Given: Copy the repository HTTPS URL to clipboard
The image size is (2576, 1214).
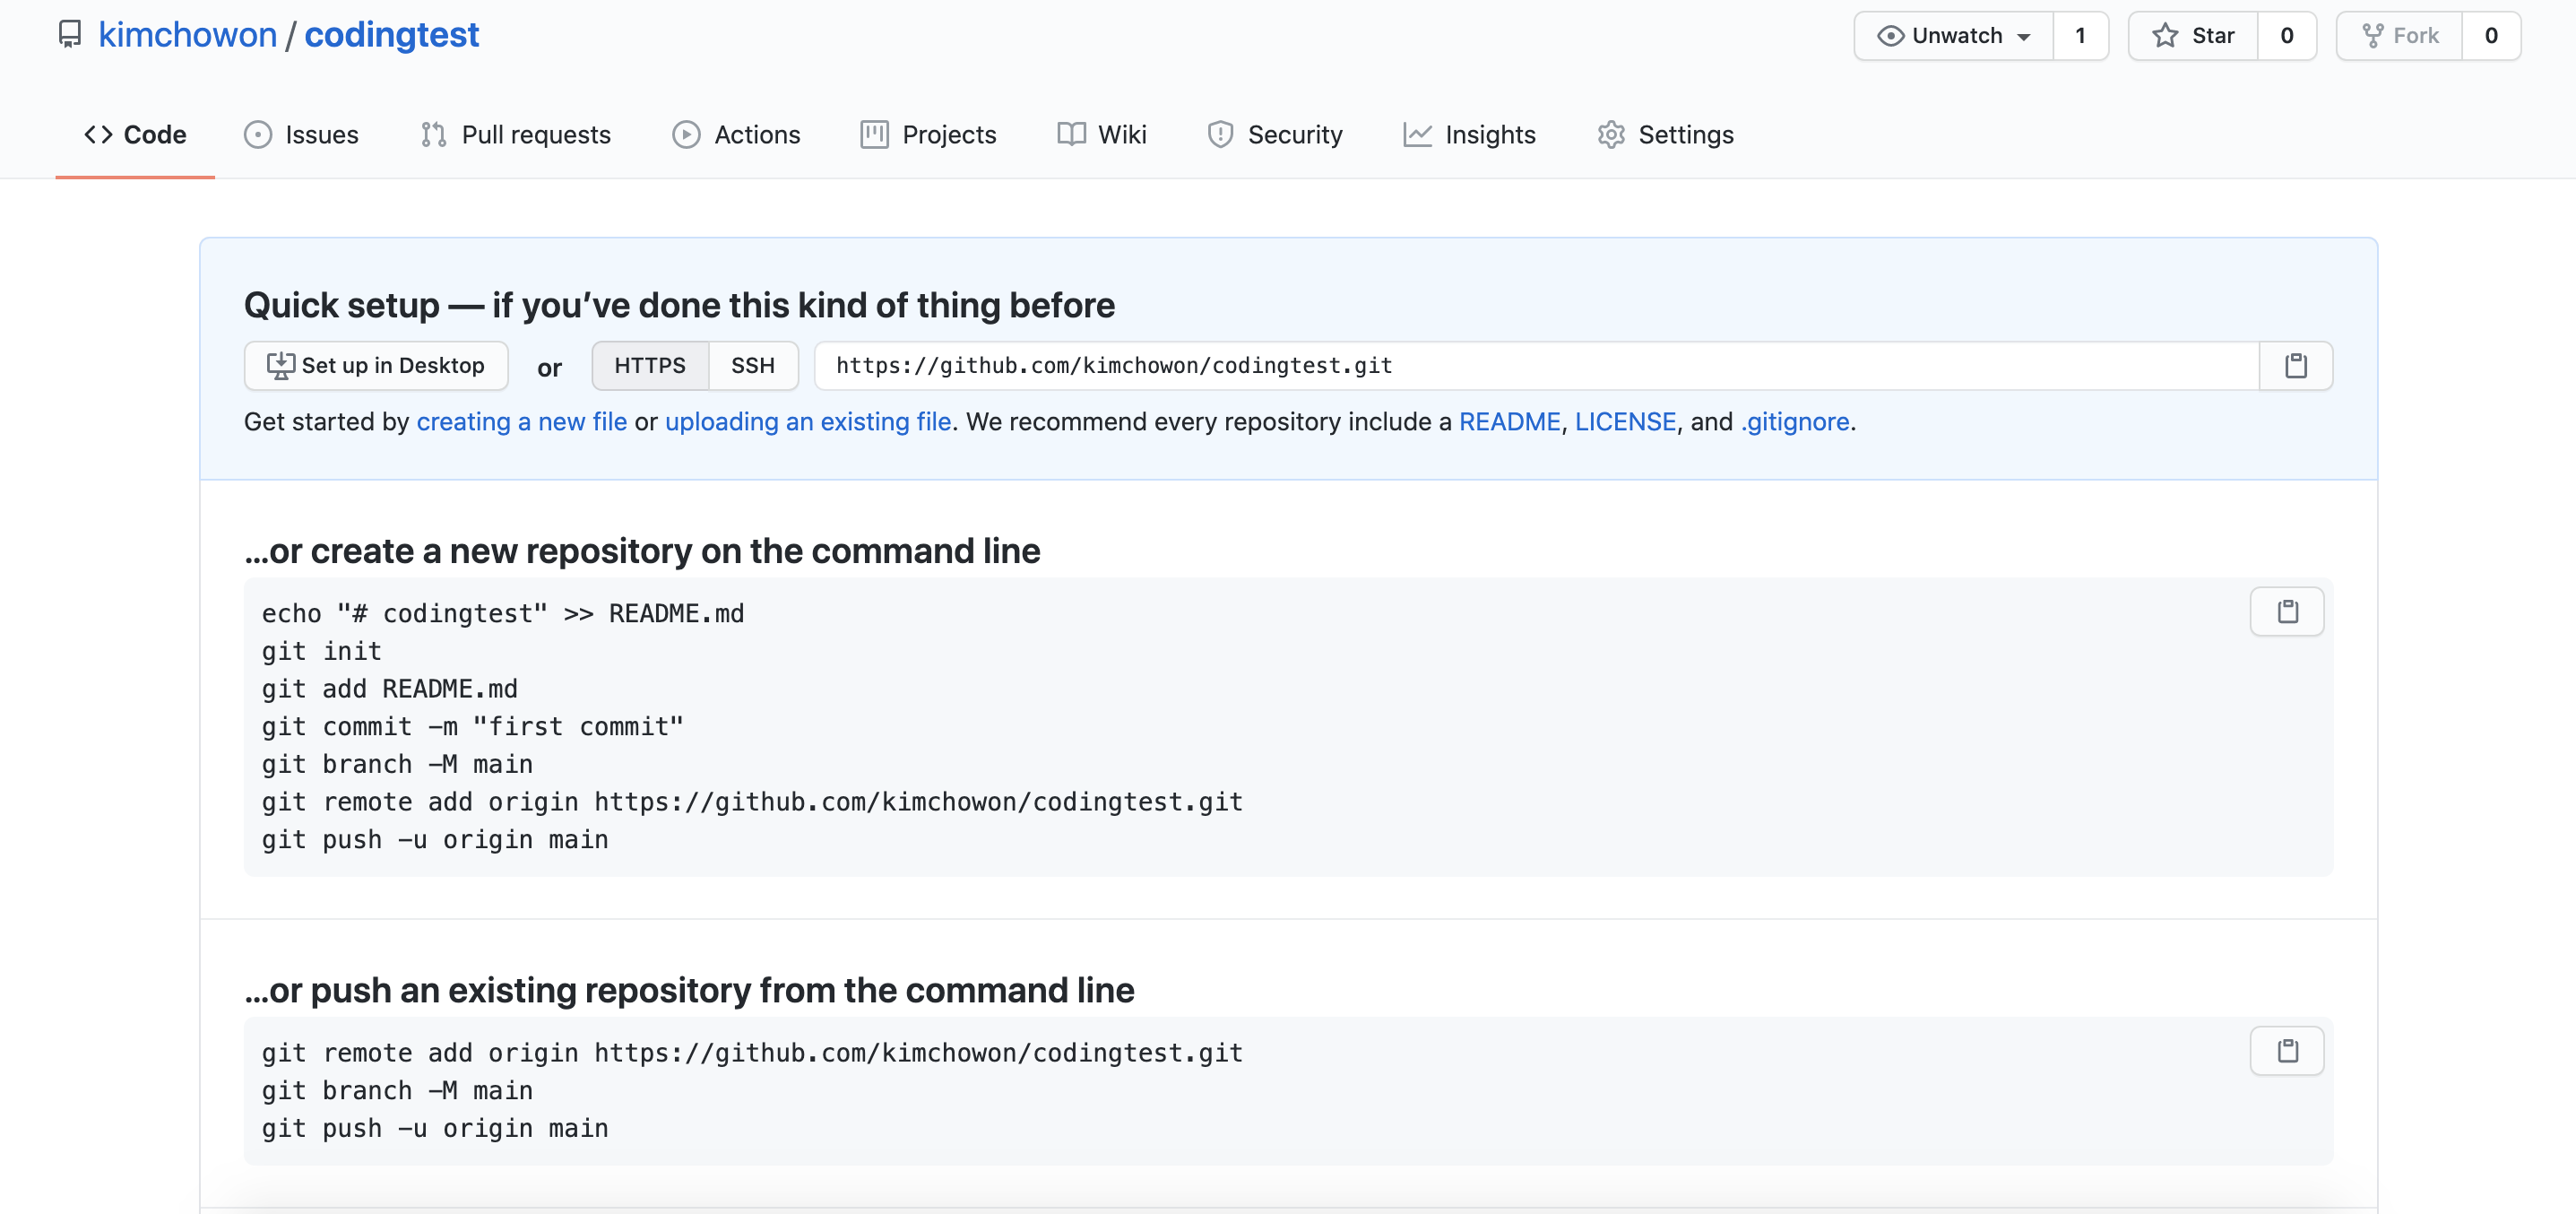Looking at the screenshot, I should pos(2295,366).
